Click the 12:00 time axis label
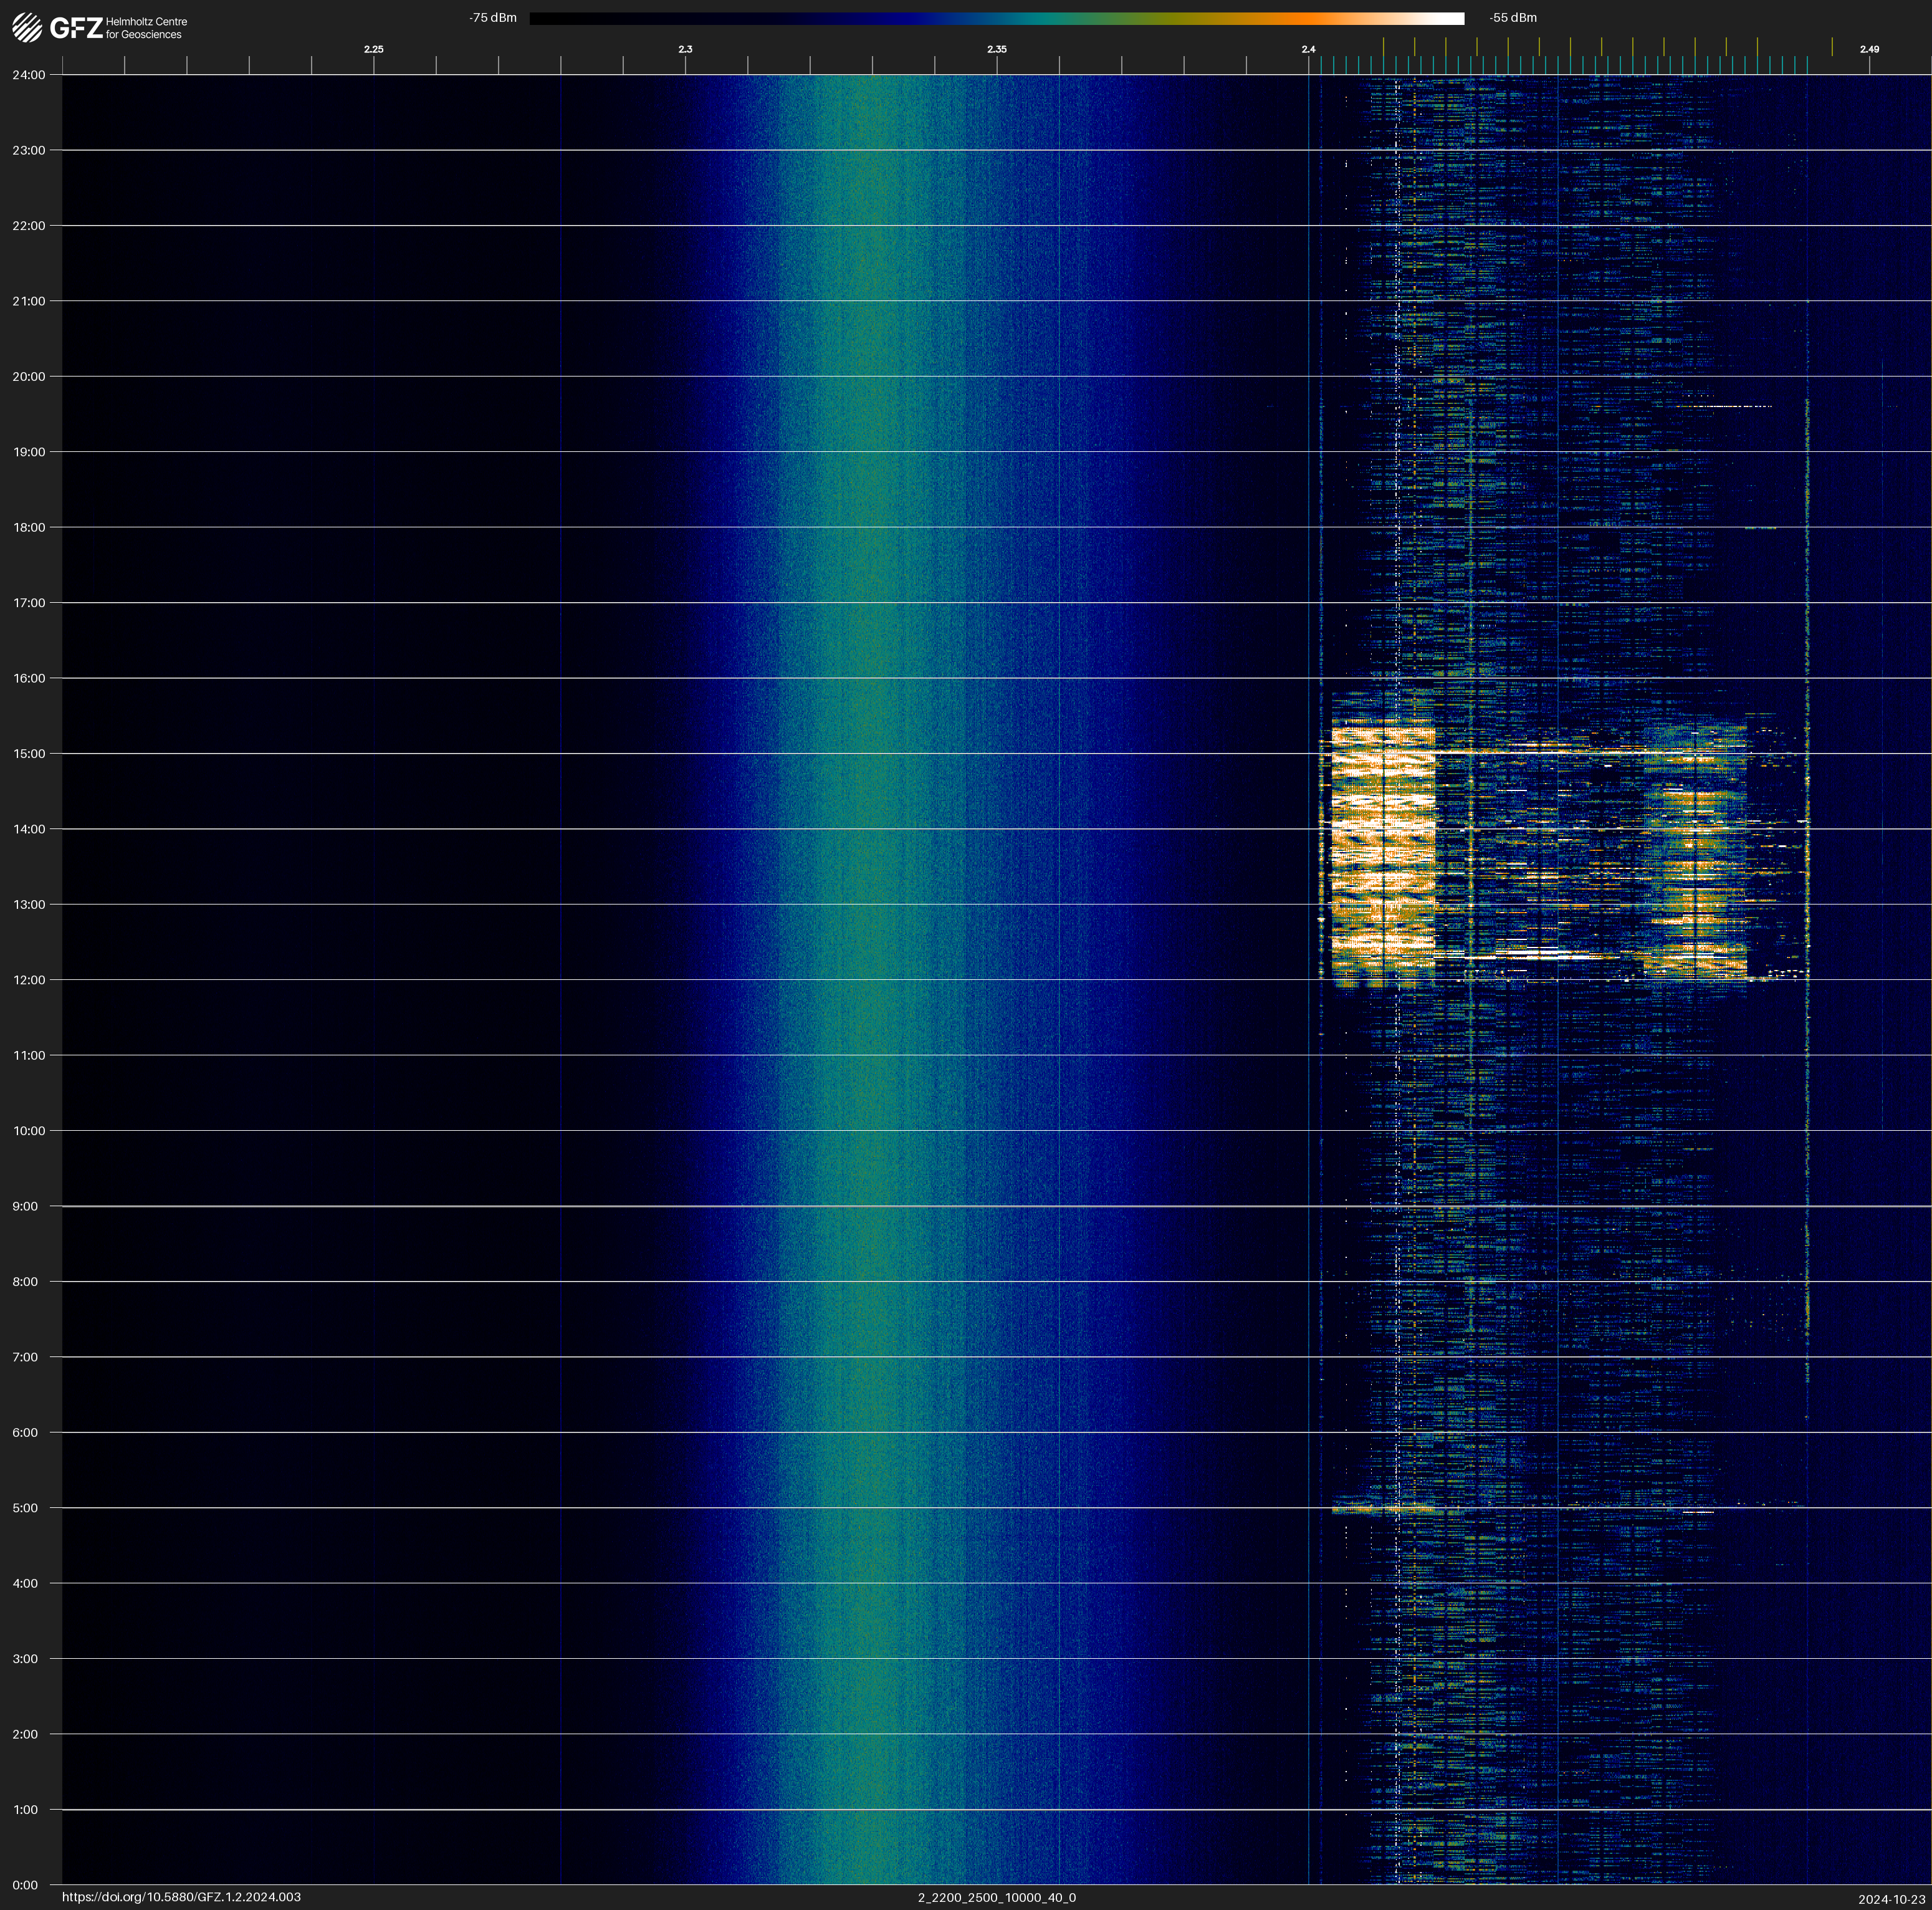The height and width of the screenshot is (1910, 1932). [29, 980]
